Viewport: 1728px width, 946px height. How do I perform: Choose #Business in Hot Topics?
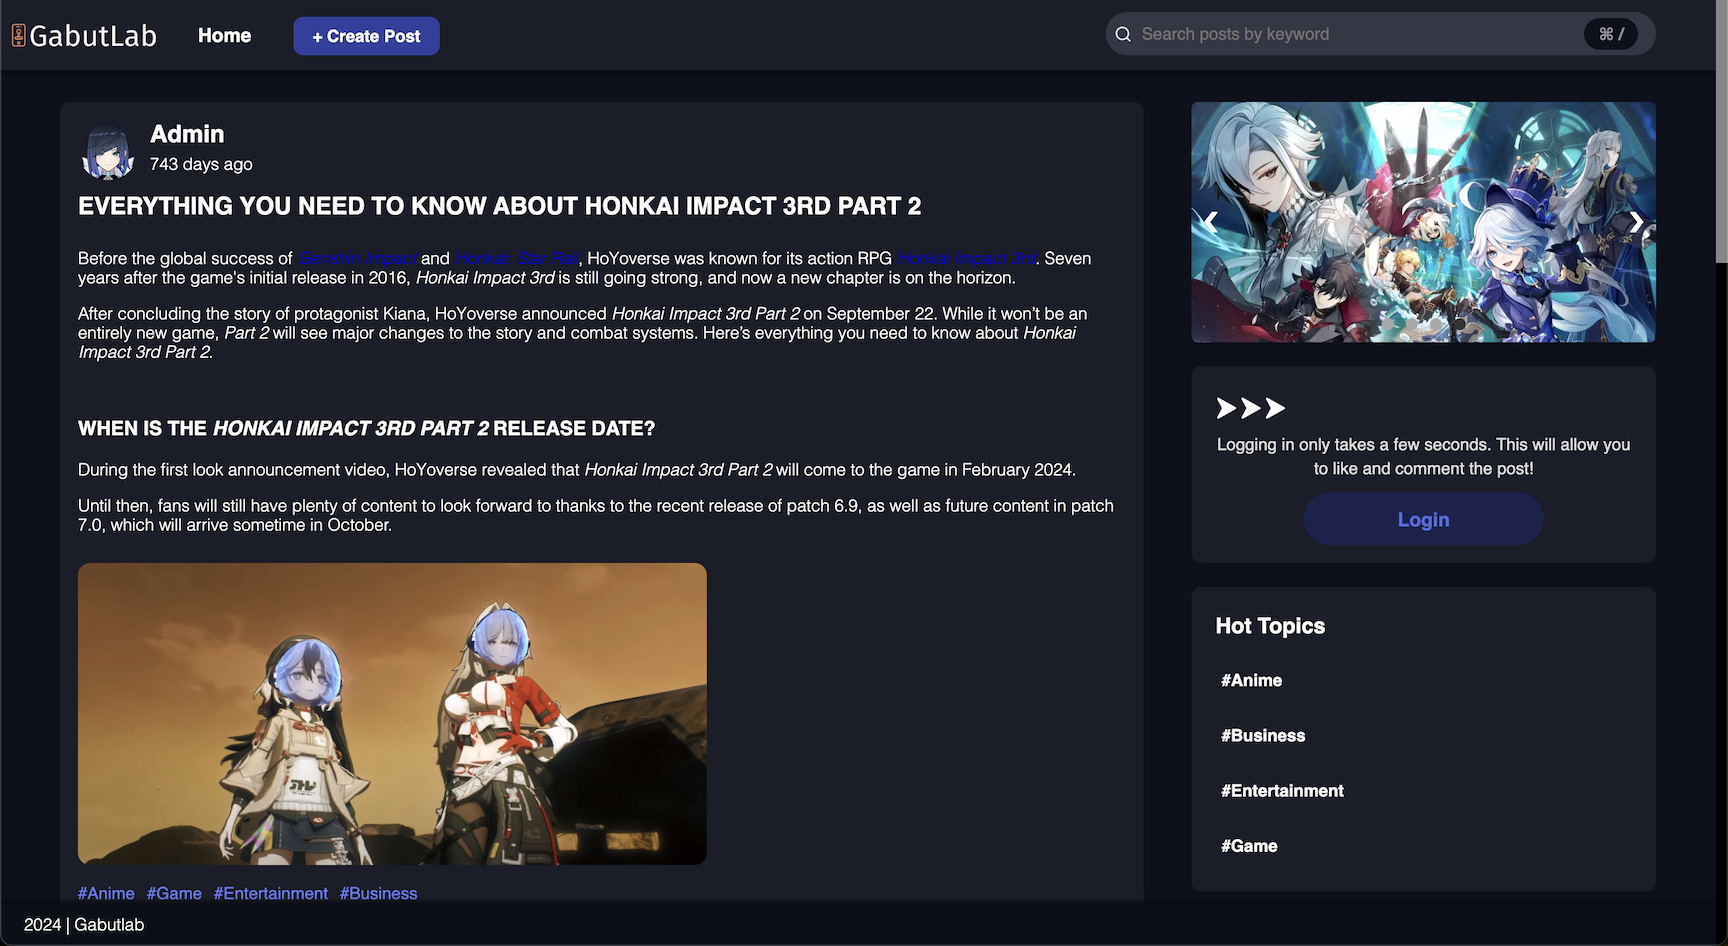point(1263,735)
